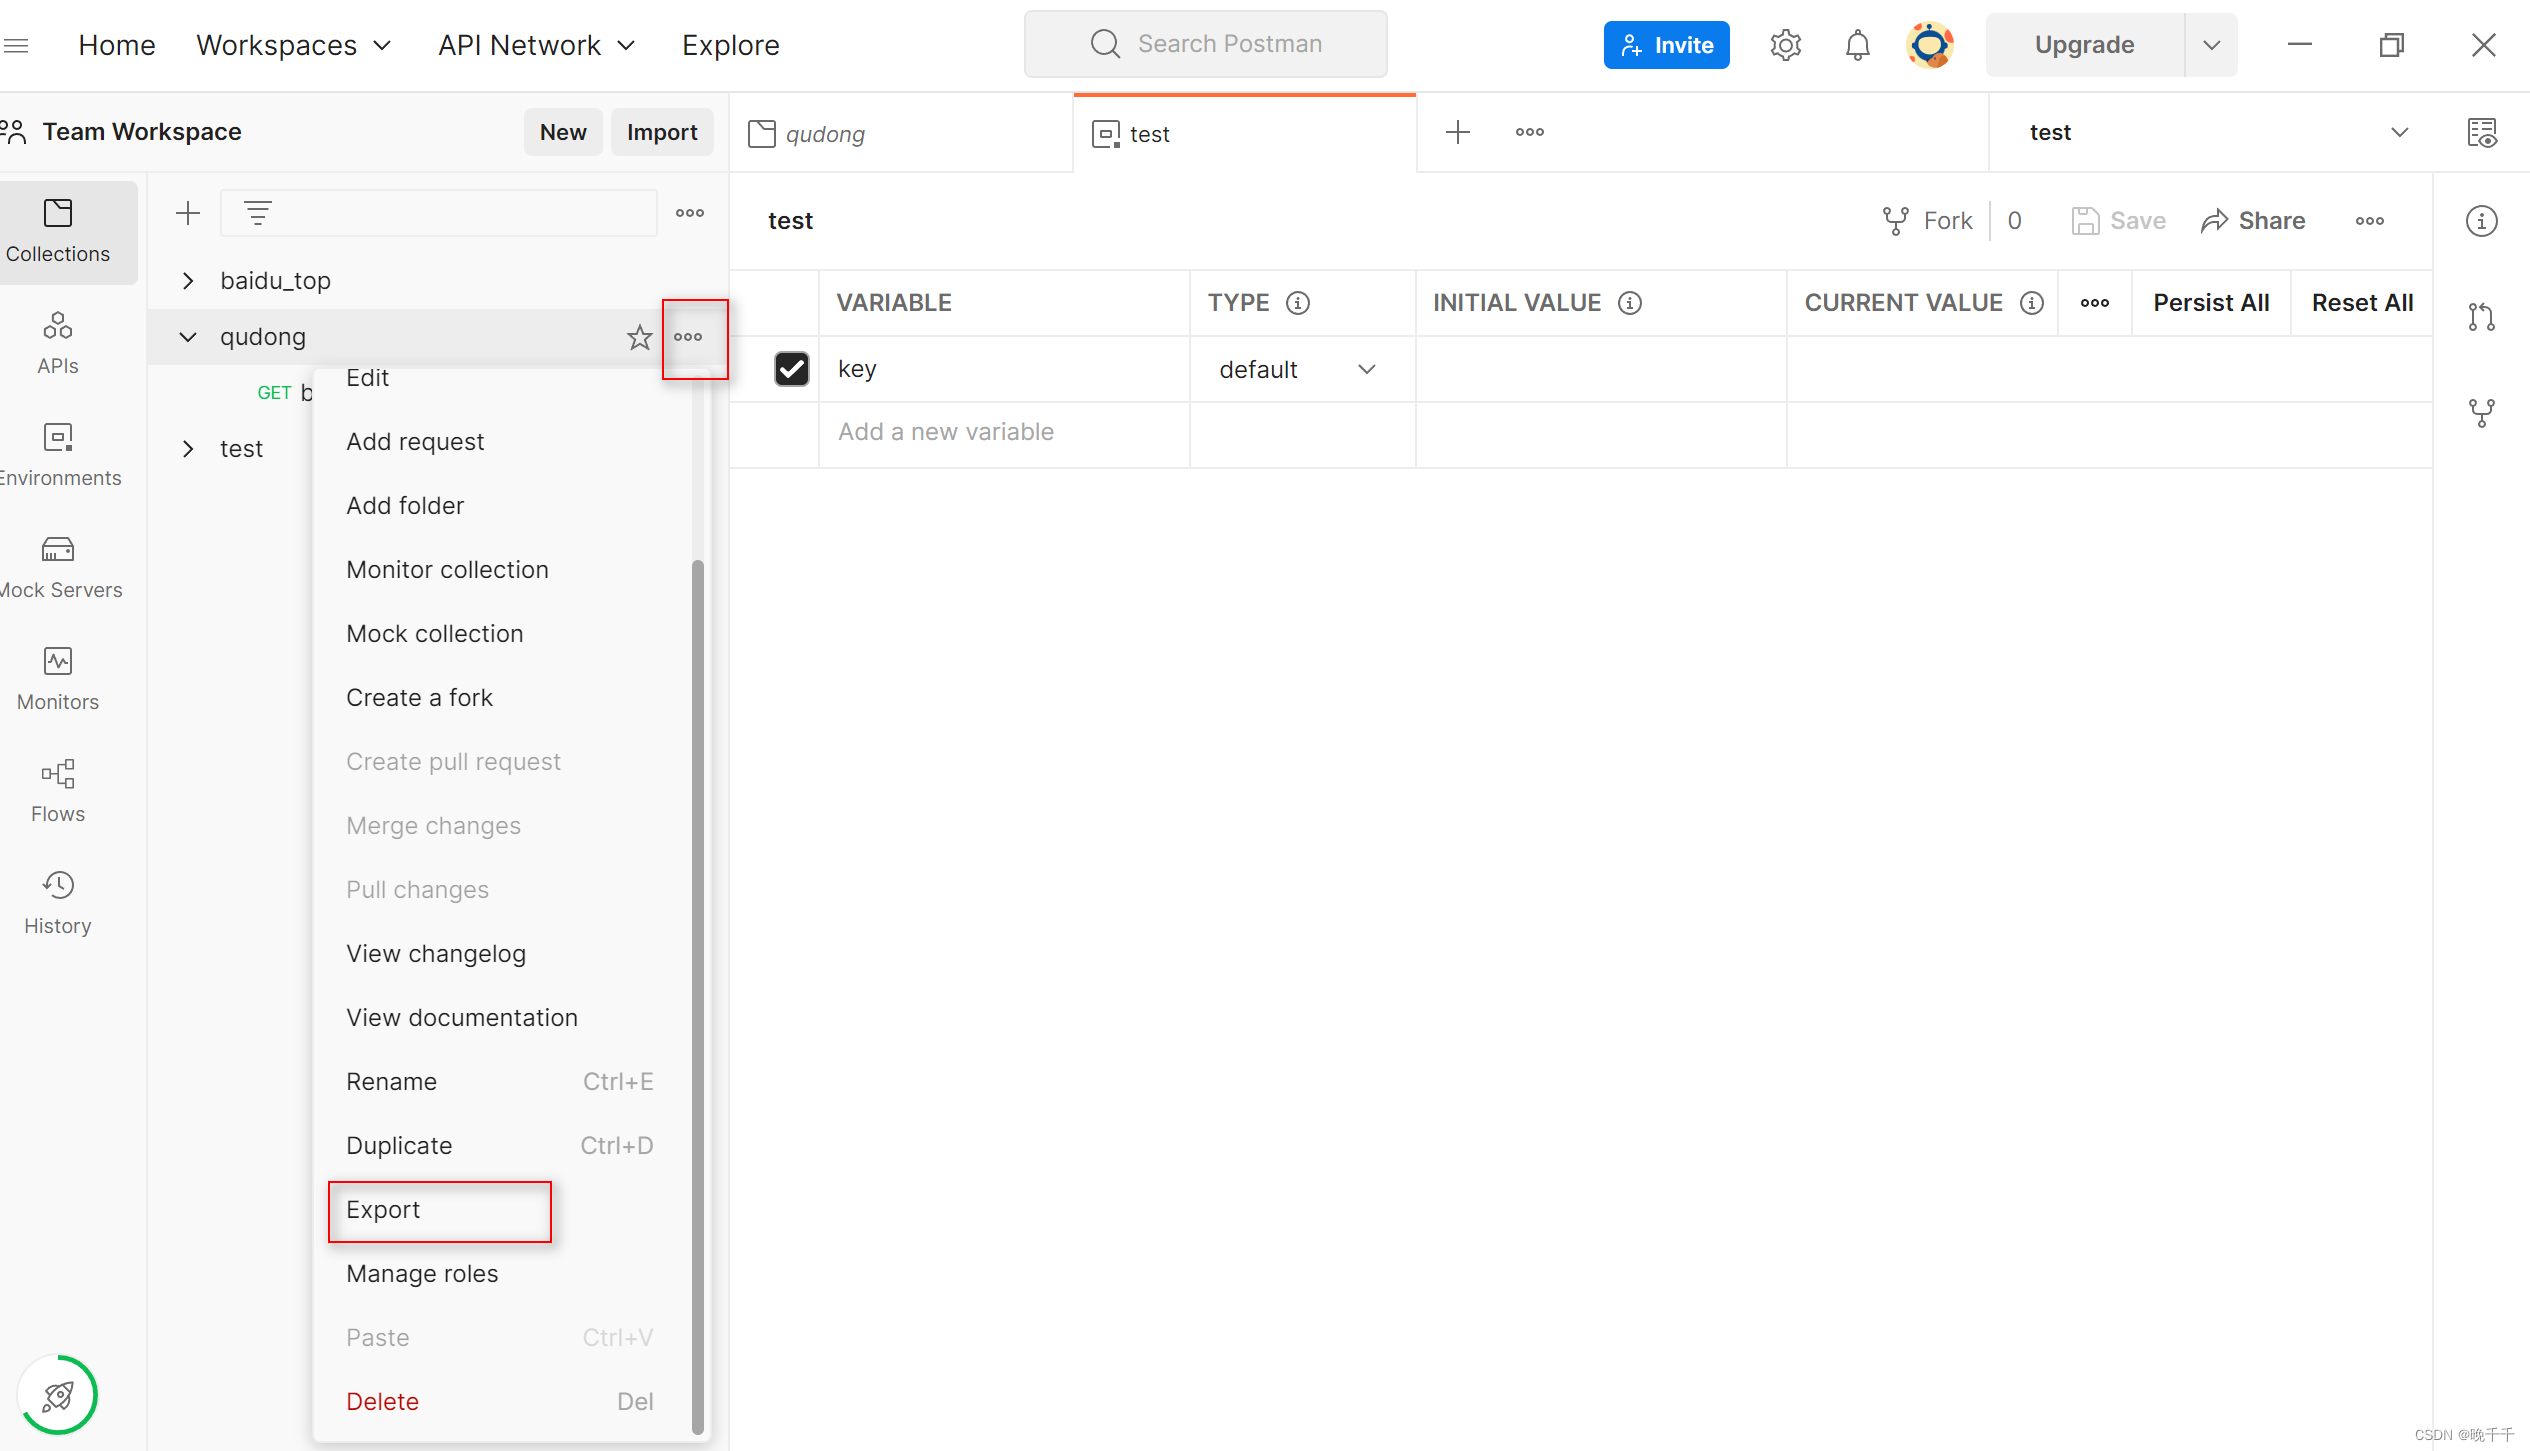Click the rocket bootcamp icon
The image size is (2530, 1451).
(58, 1395)
